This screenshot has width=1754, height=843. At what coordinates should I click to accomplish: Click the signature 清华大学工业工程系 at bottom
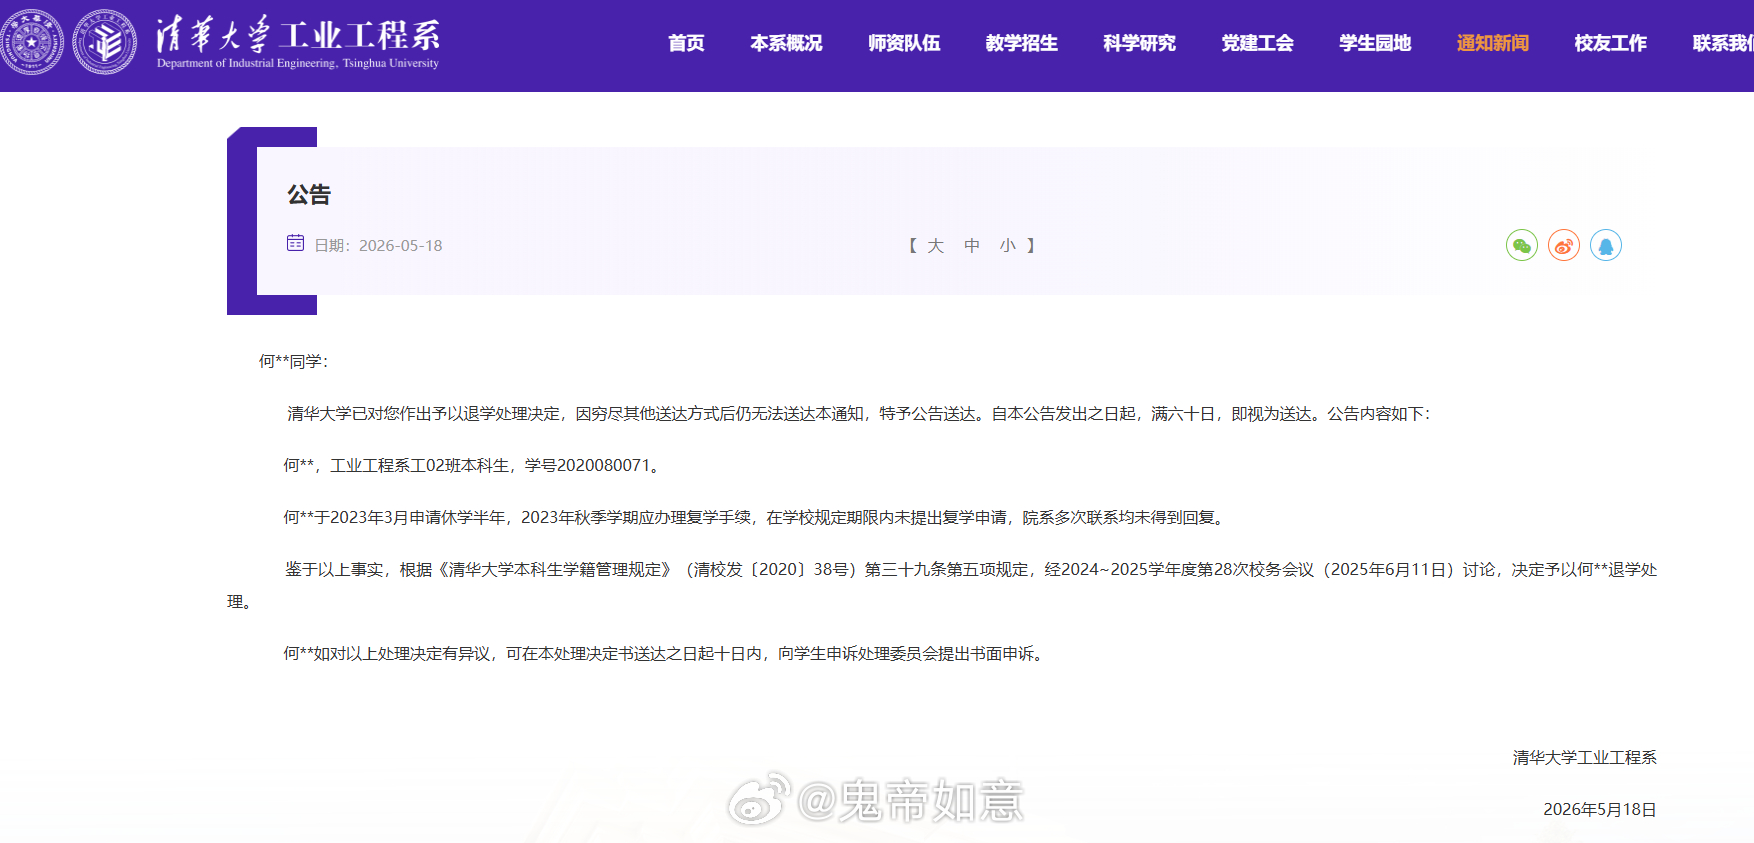point(1585,757)
